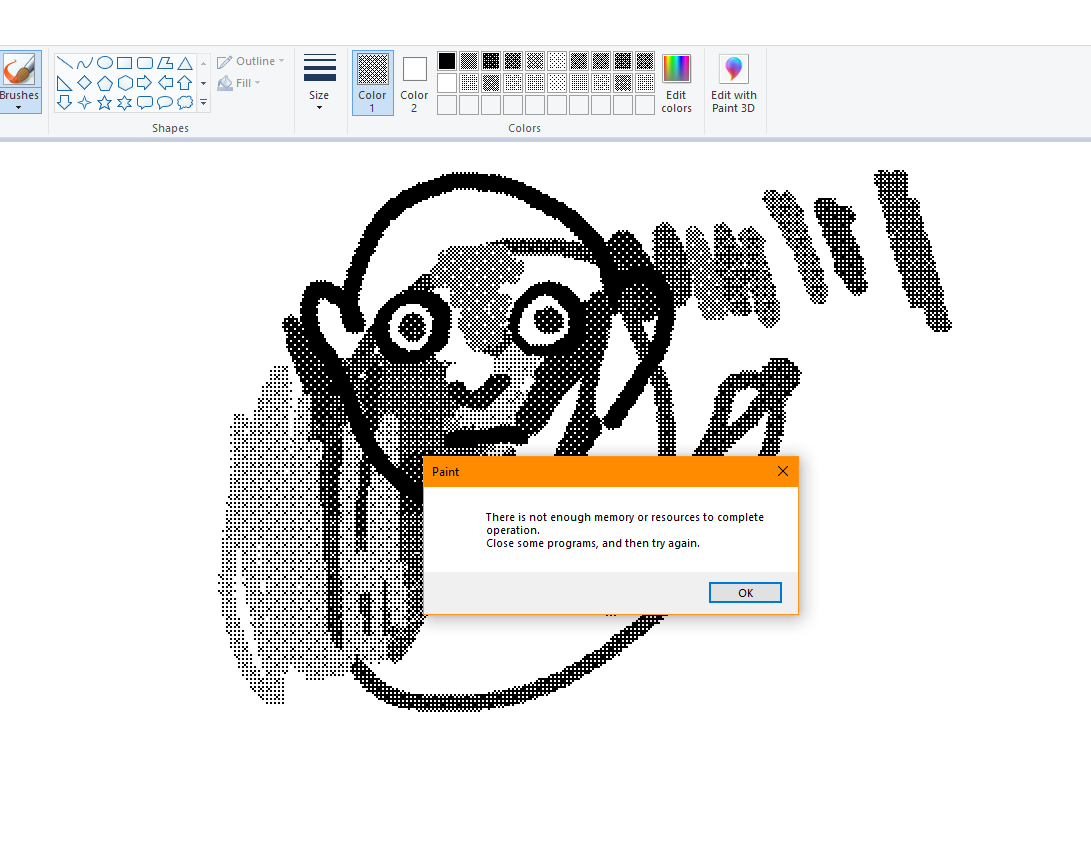Select the Hexagon shape

[125, 83]
